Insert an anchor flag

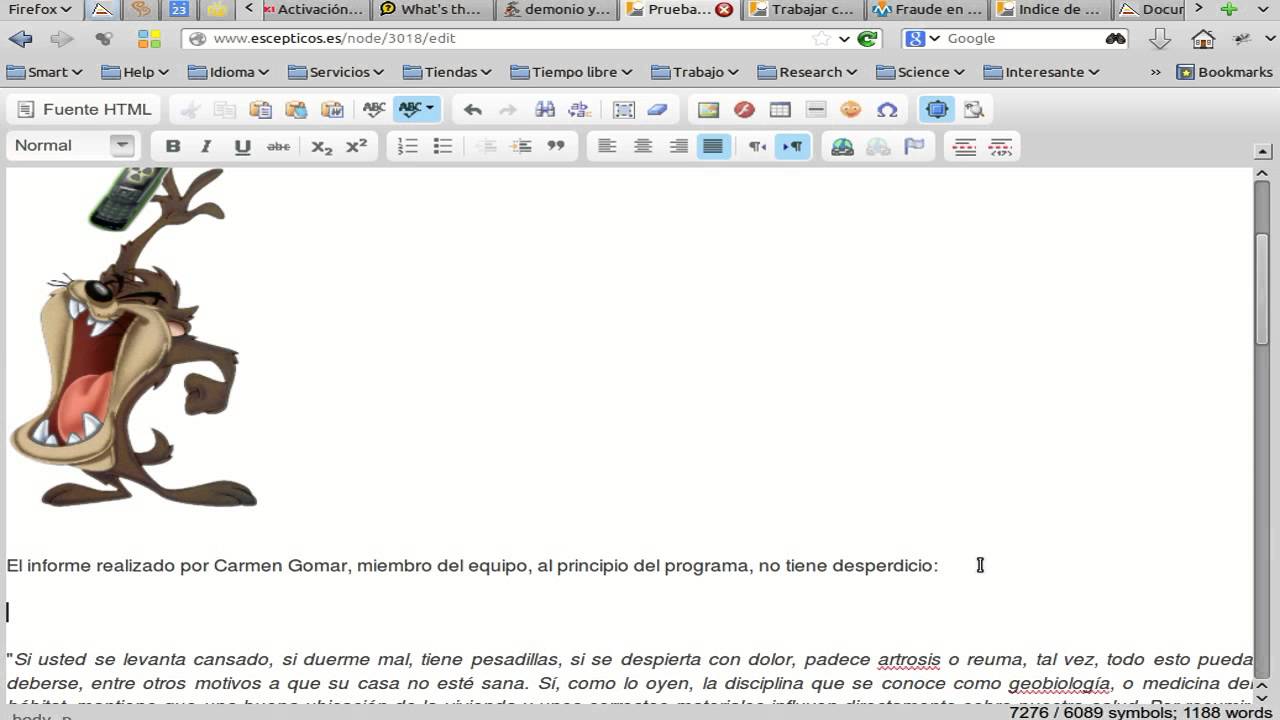click(x=914, y=146)
